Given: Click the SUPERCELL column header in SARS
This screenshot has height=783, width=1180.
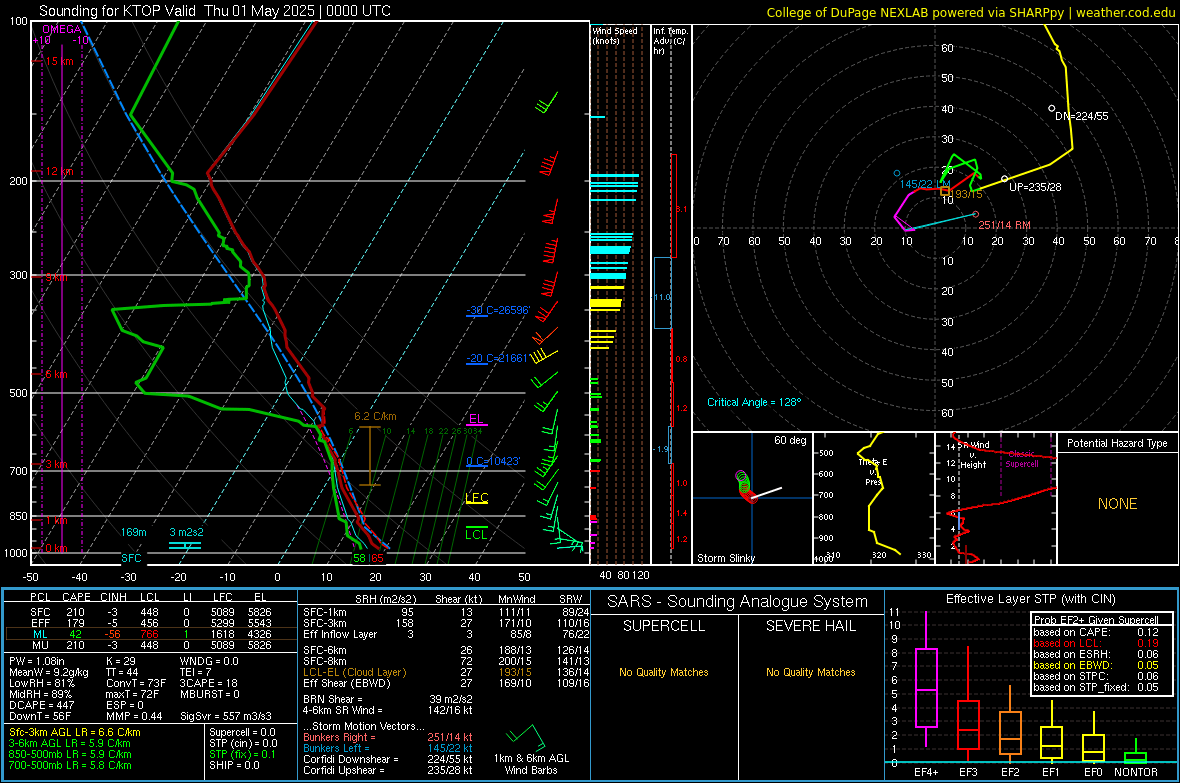Looking at the screenshot, I should pyautogui.click(x=664, y=626).
